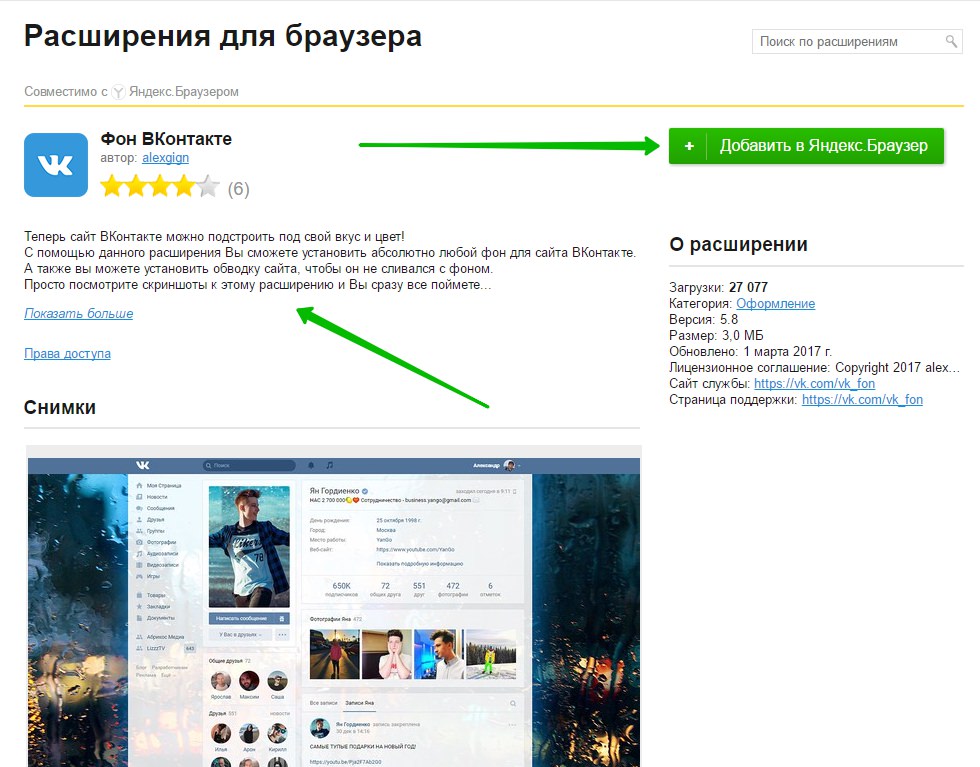Click the Расширения для браузера heading
980x767 pixels.
[222, 36]
